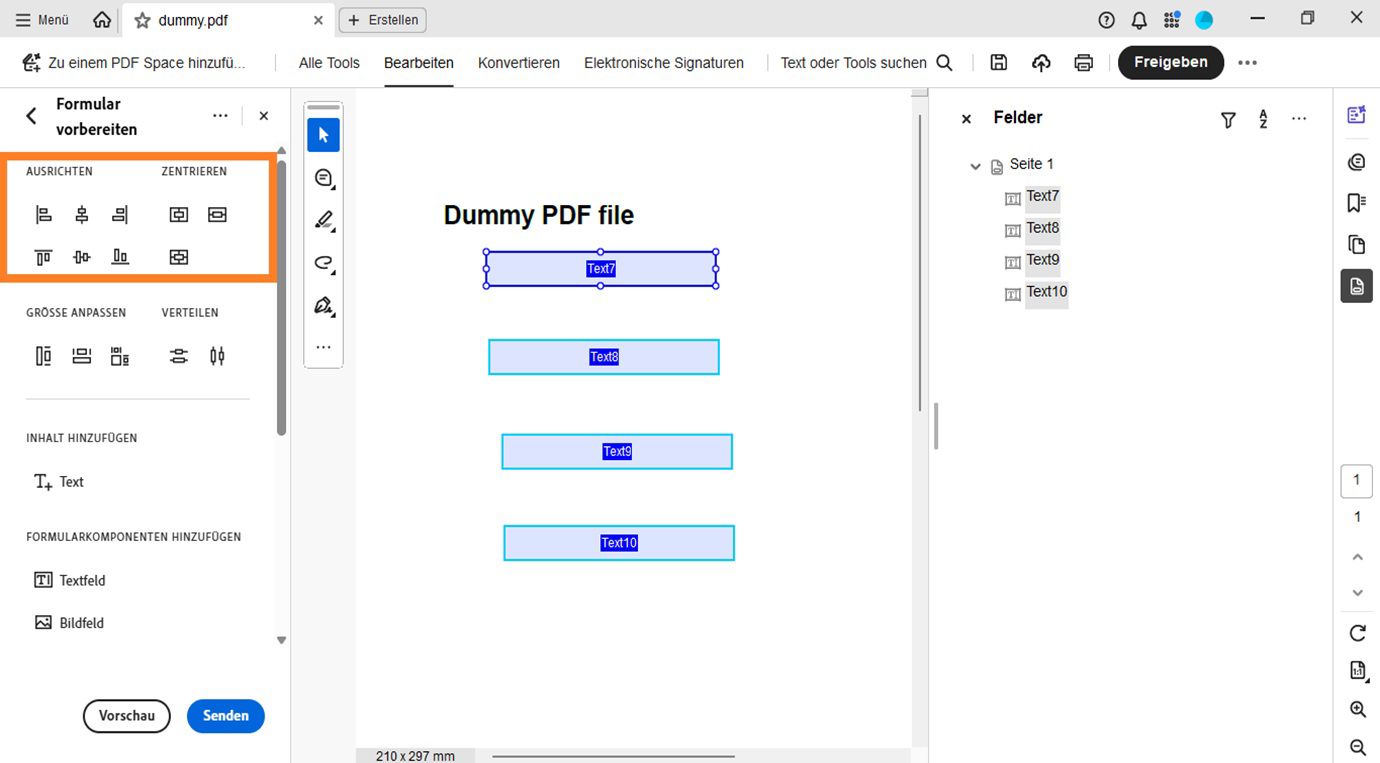Align selected fields to the left edge
Screen dimensions: 1380x763
[43, 214]
